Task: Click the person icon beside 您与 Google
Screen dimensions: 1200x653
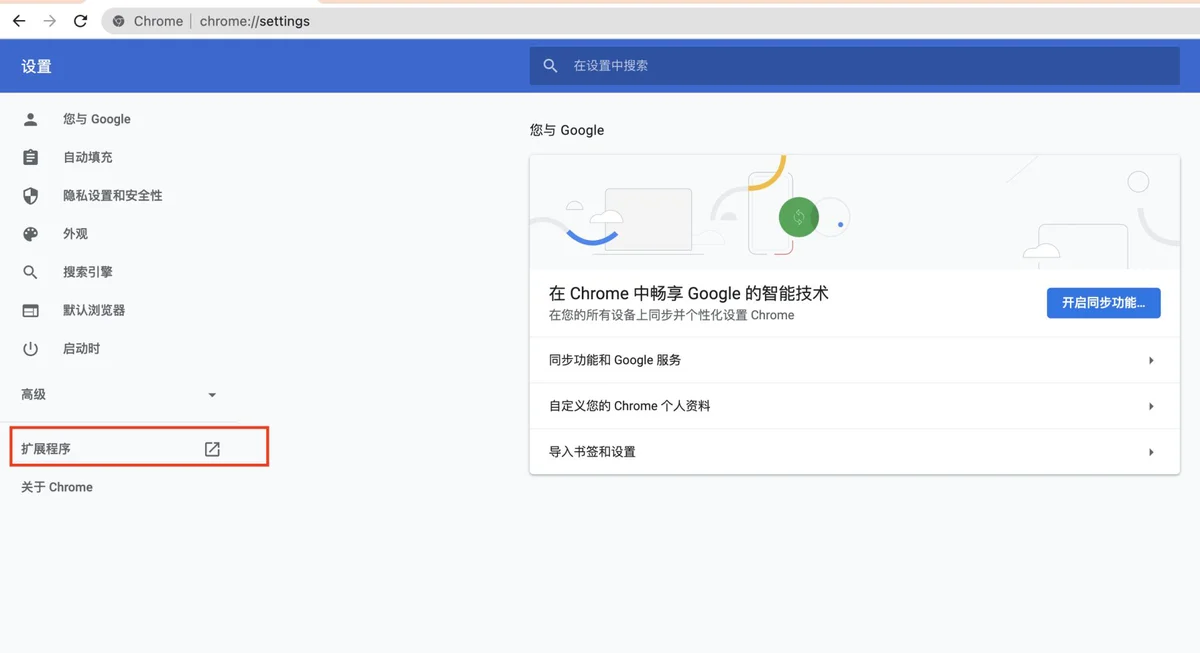Action: coord(30,119)
